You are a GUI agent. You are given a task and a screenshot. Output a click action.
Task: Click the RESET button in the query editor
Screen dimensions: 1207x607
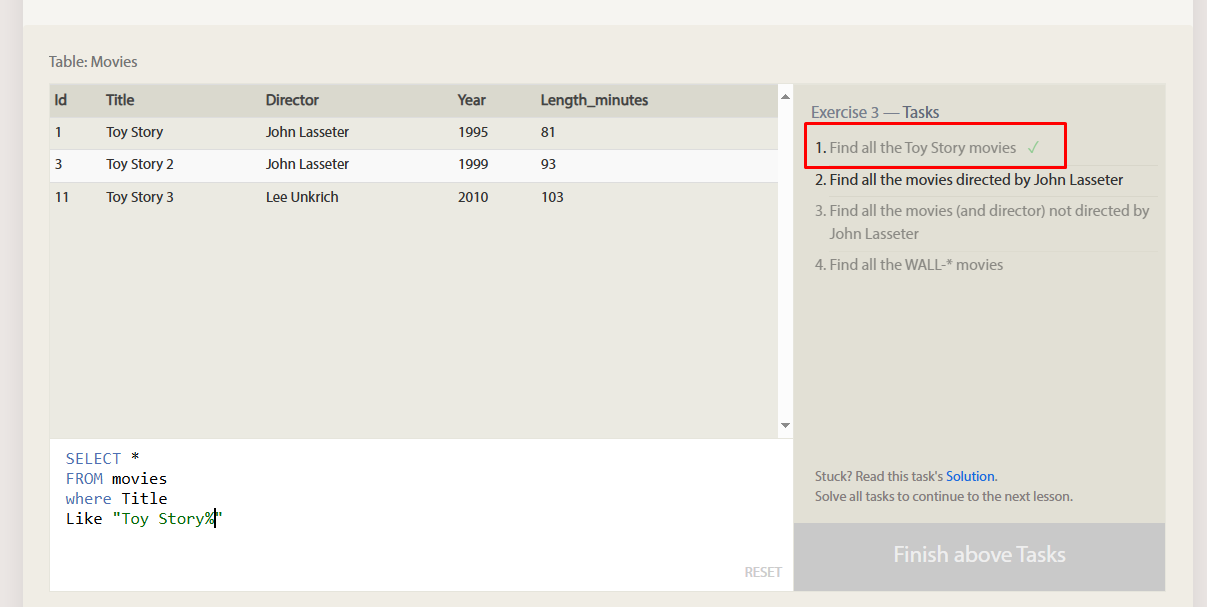[x=763, y=572]
